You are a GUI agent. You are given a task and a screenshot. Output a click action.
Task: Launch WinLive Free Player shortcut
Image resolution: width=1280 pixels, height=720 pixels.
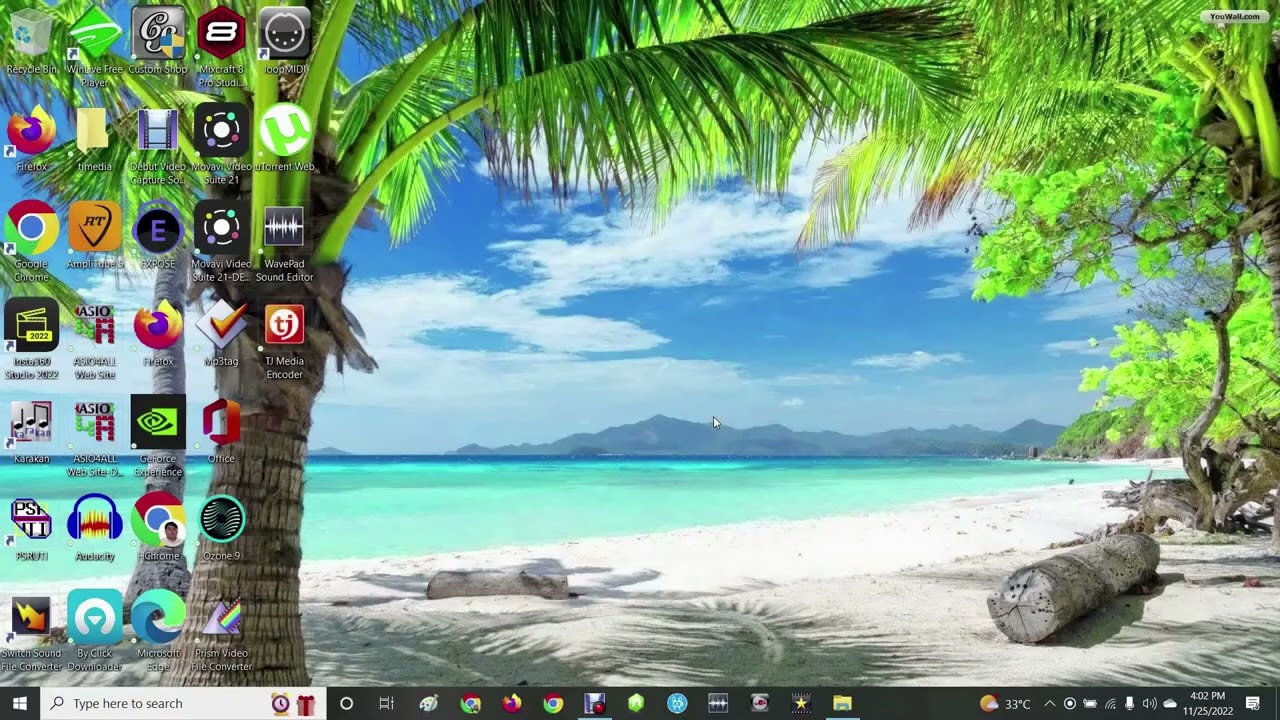point(94,47)
